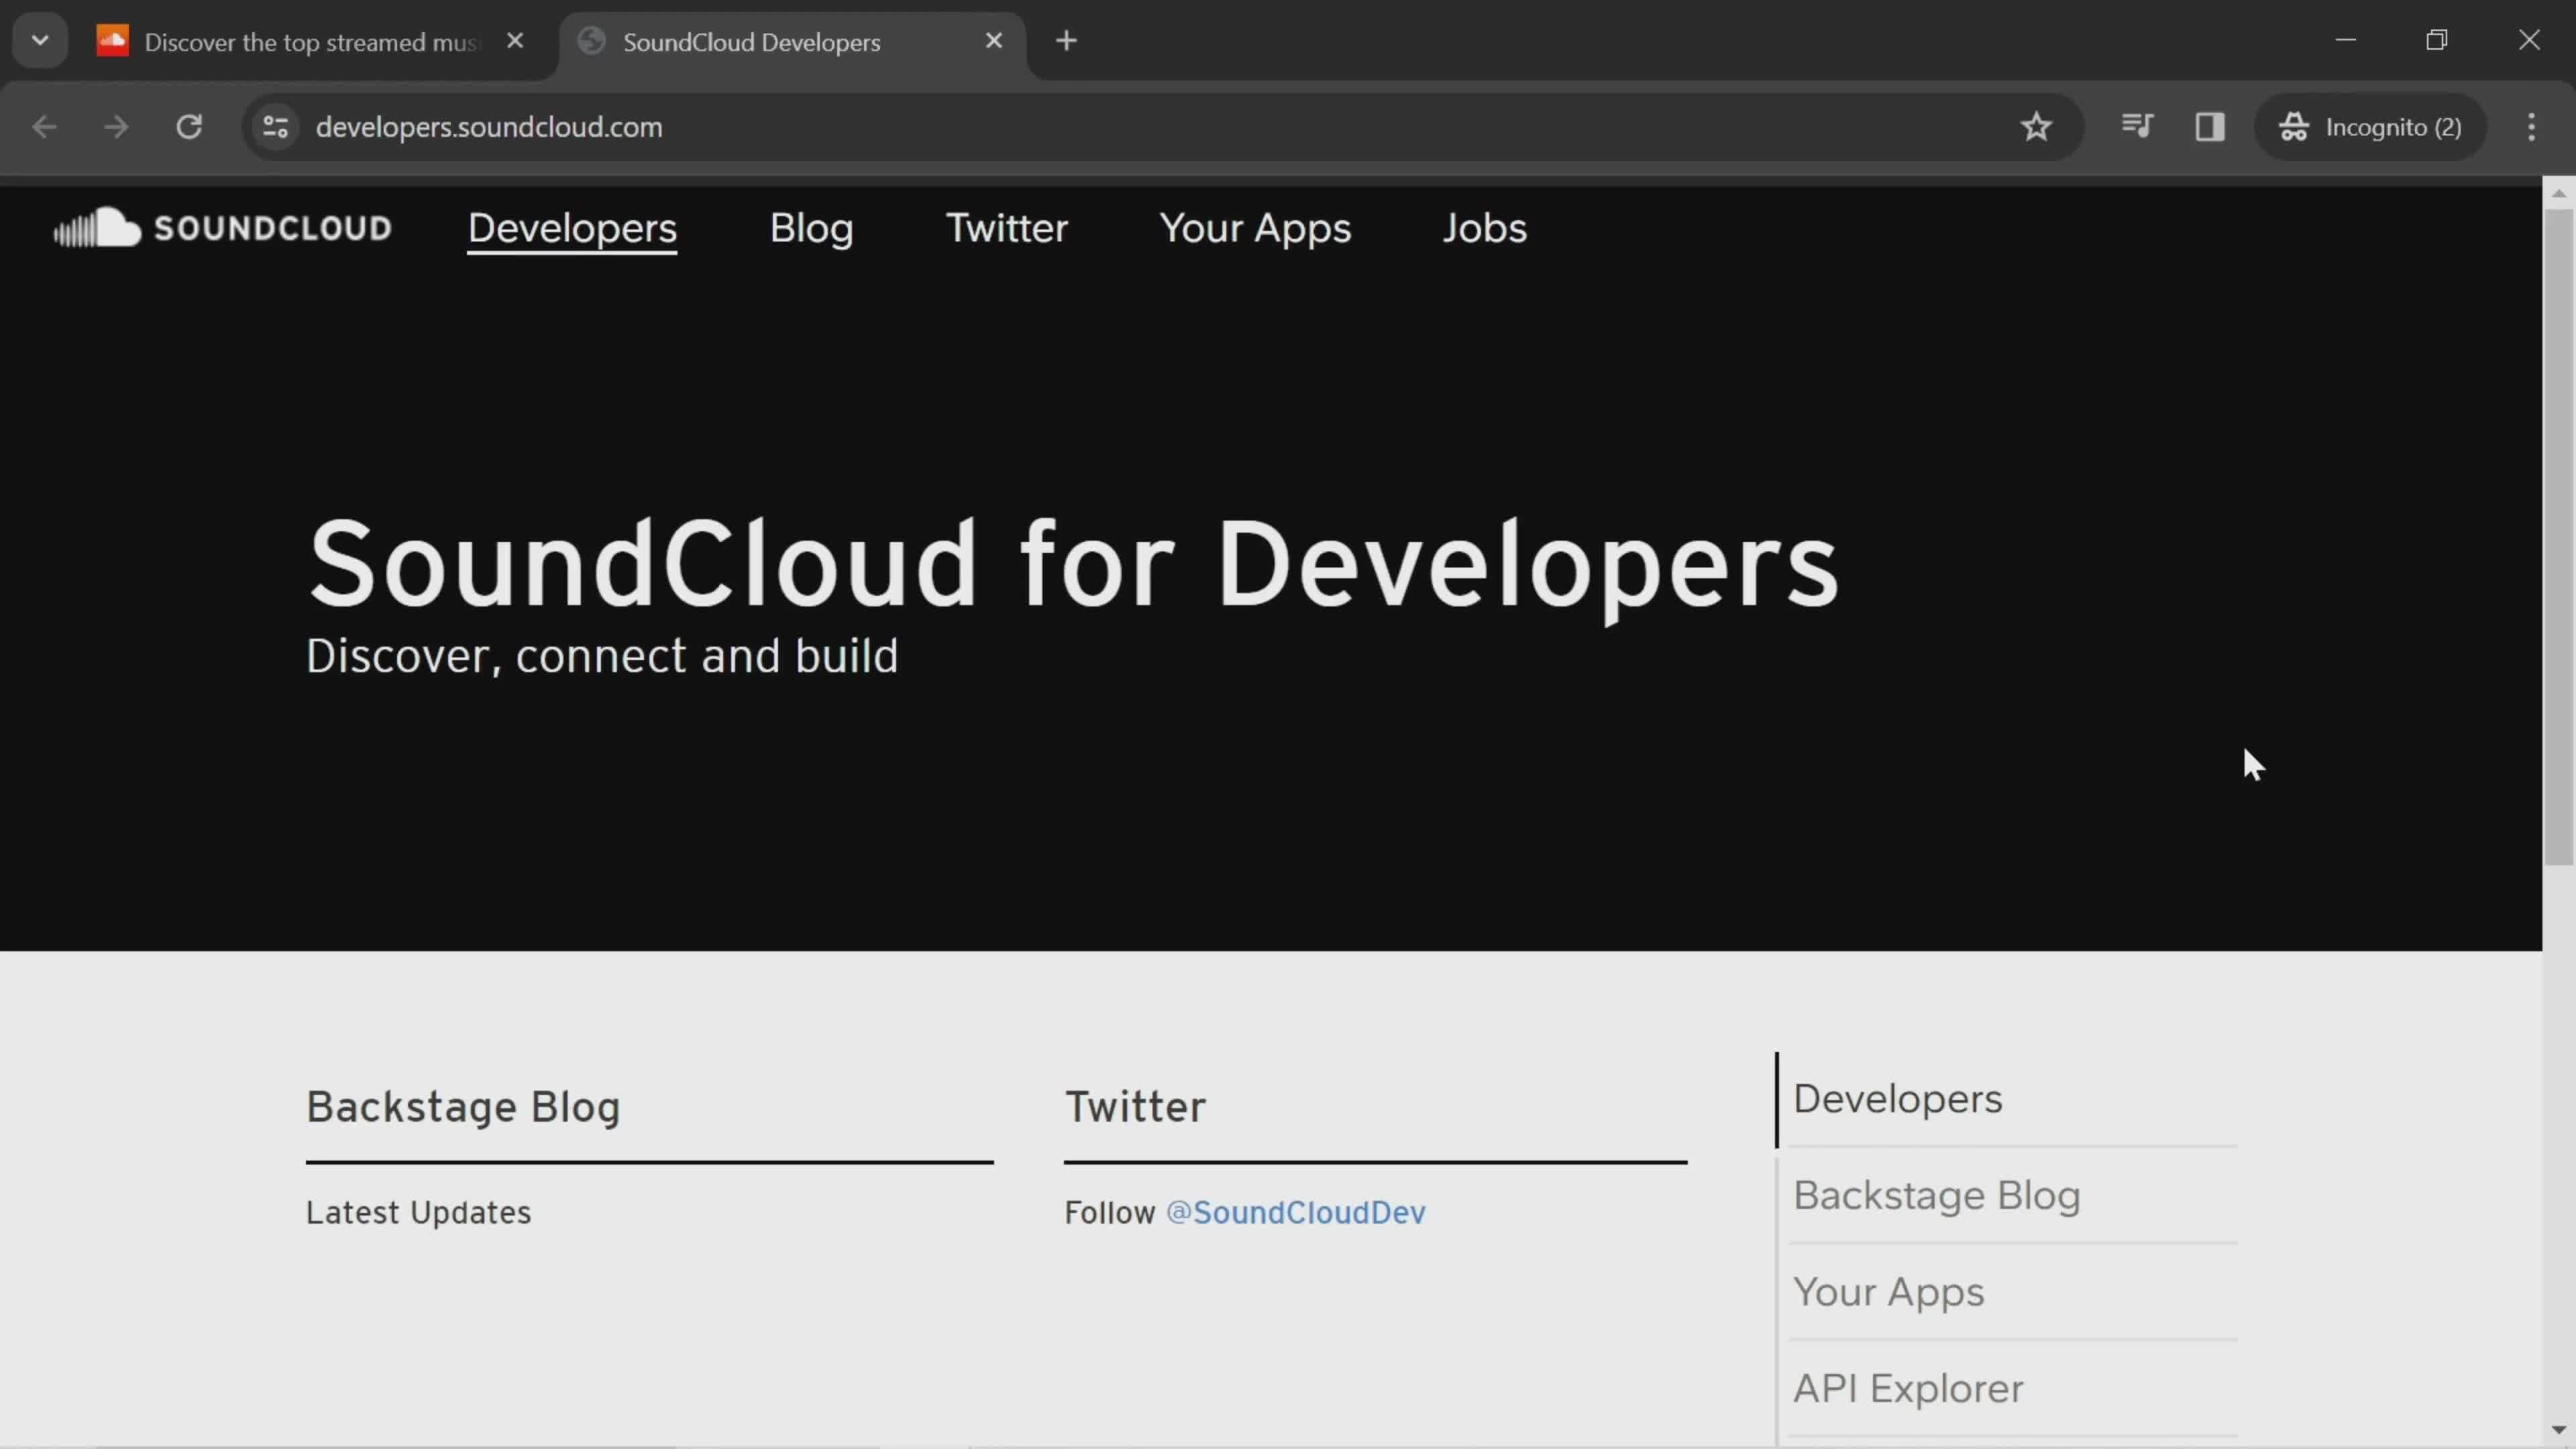
Task: Open Blog in the top navigation
Action: point(811,229)
